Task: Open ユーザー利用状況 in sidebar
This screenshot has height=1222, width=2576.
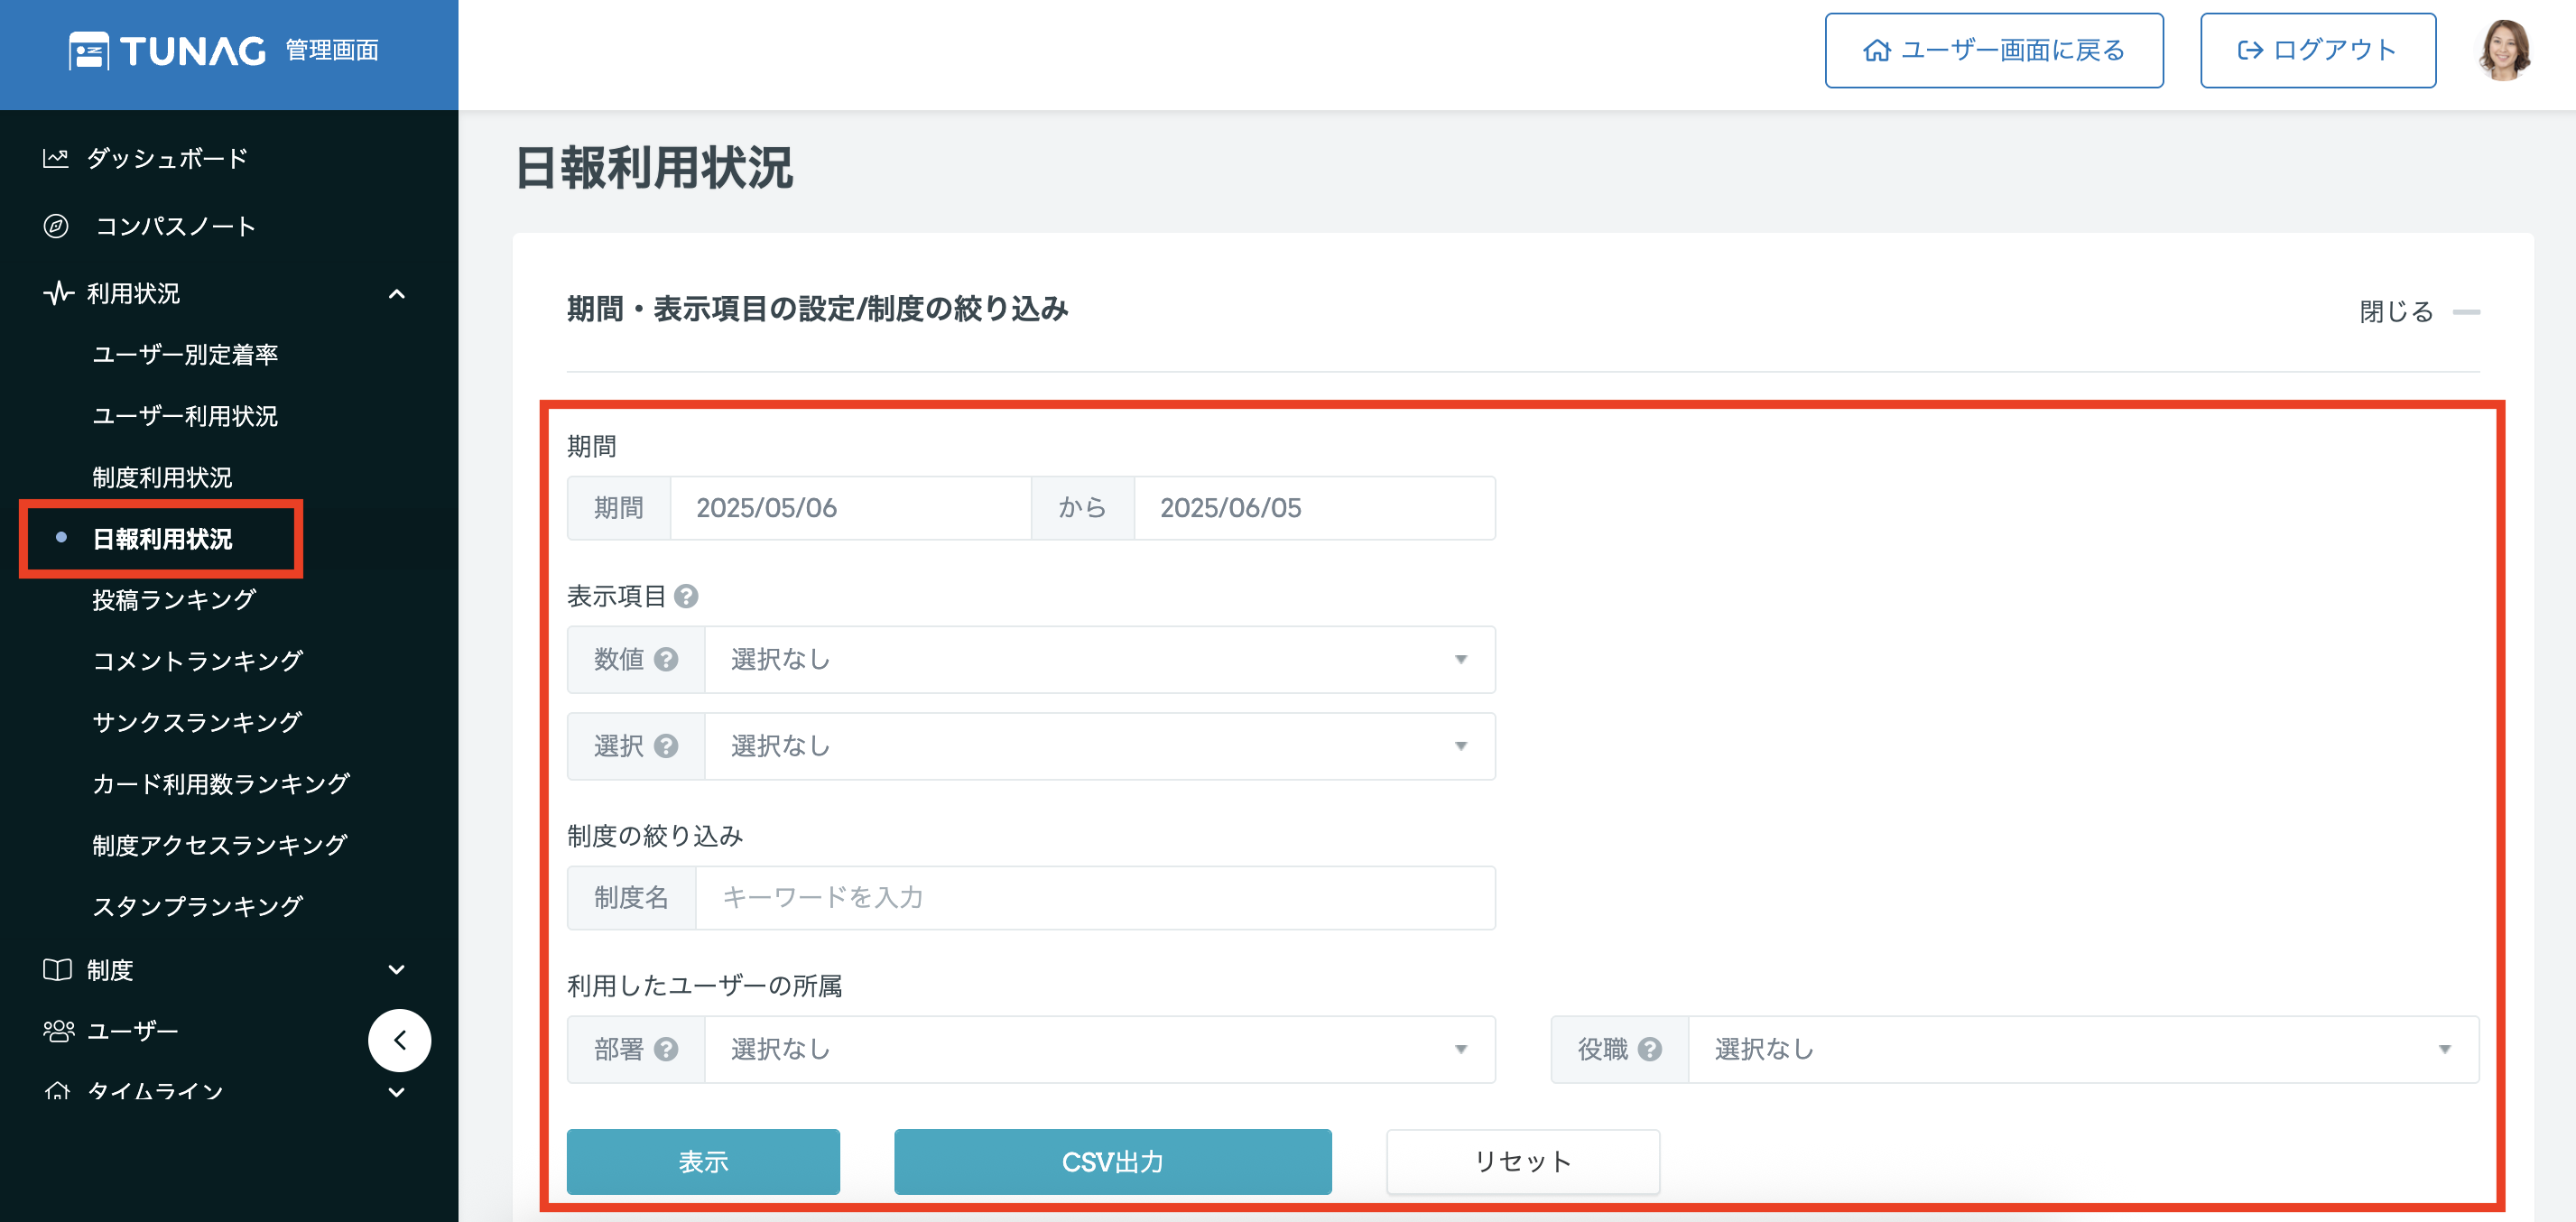Action: [185, 415]
